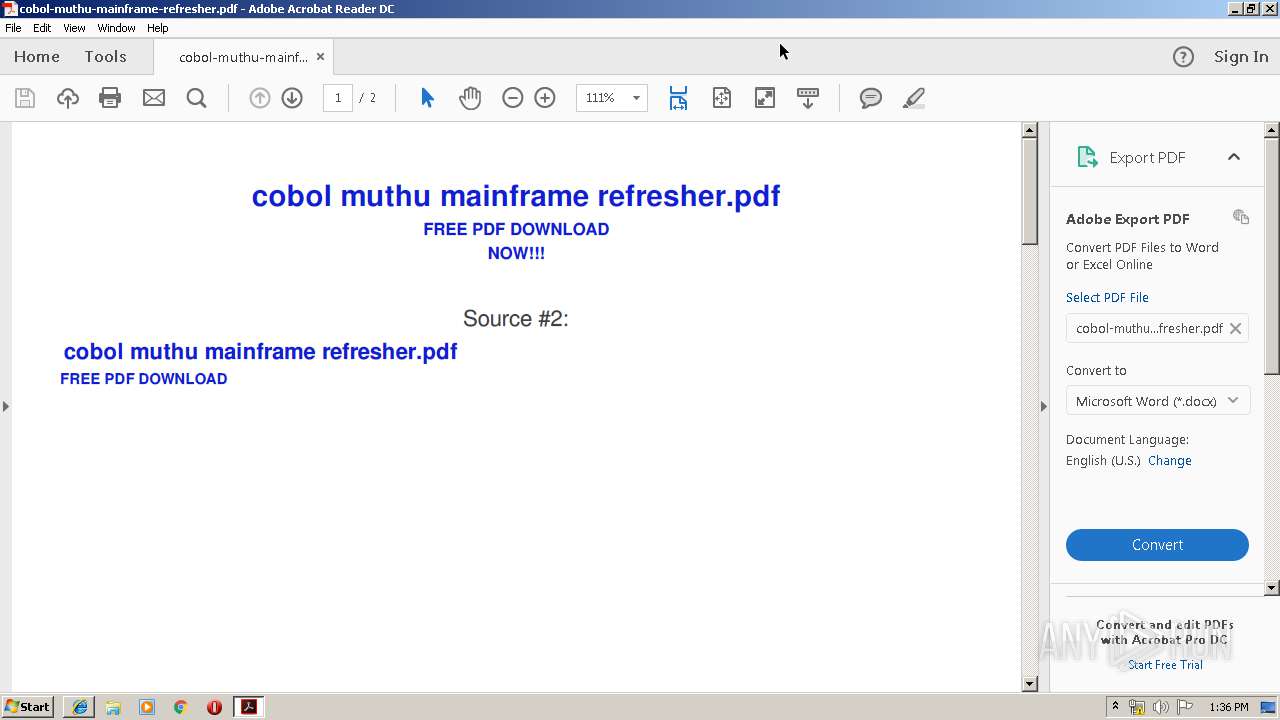This screenshot has width=1280, height=720.
Task: Add a sticky note comment
Action: tap(871, 98)
